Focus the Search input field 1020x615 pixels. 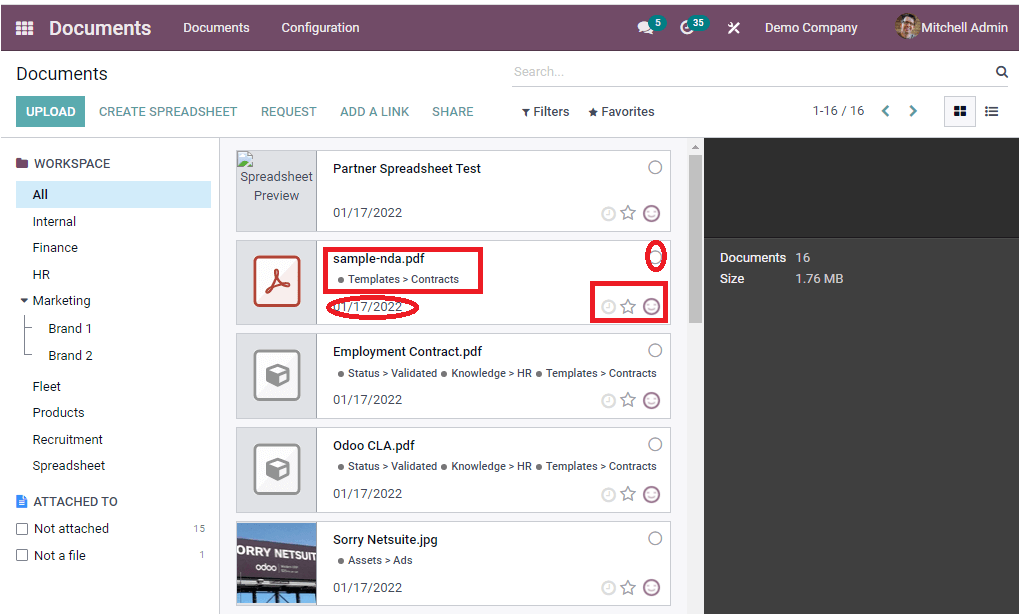pyautogui.click(x=753, y=72)
